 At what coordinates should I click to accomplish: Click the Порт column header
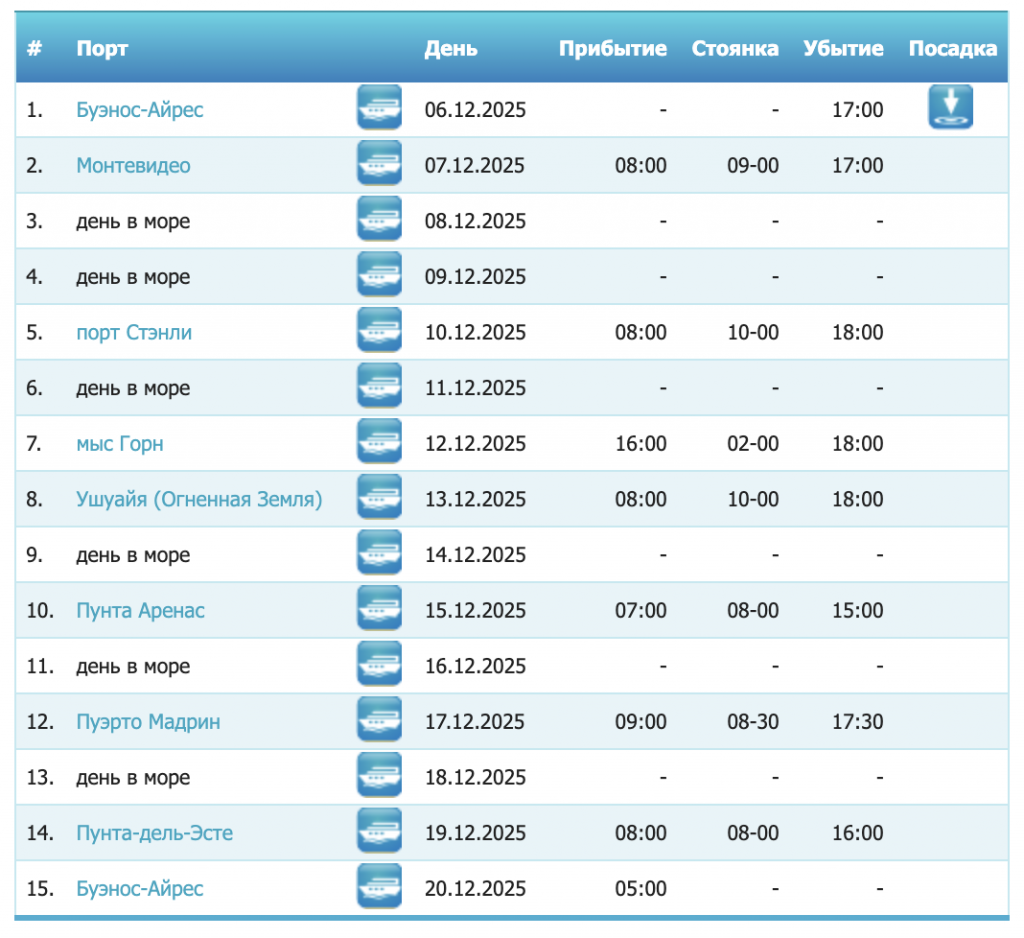pos(102,48)
